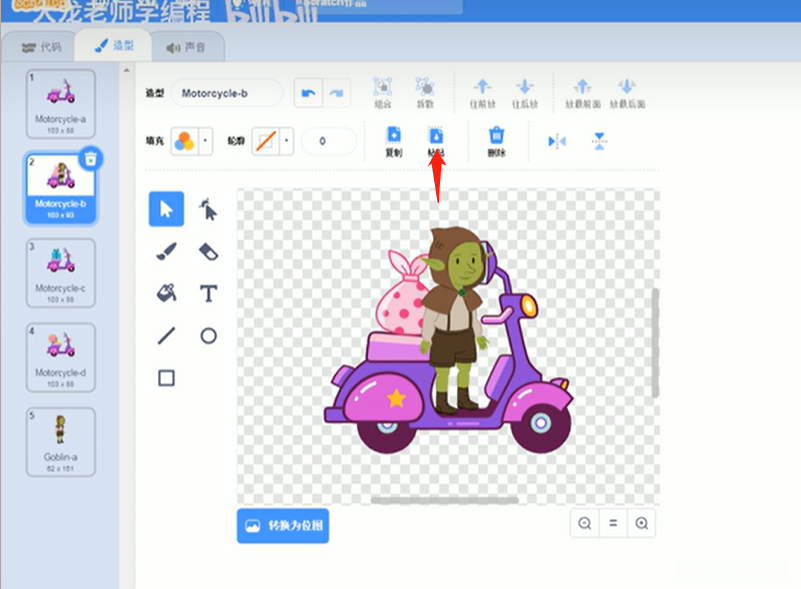Select the Line drawing tool

coord(166,336)
